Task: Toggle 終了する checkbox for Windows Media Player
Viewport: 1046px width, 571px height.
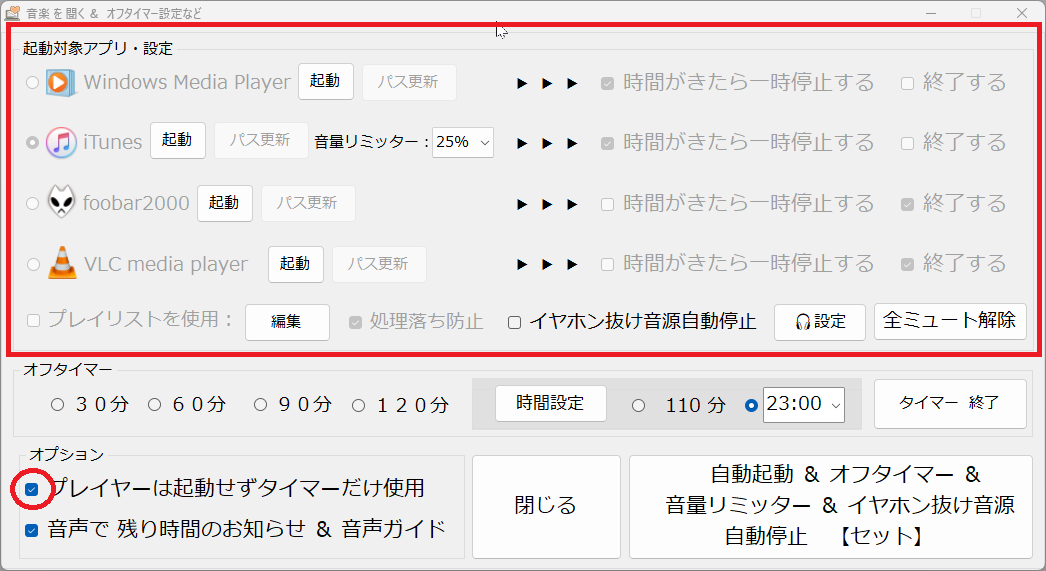Action: tap(907, 83)
